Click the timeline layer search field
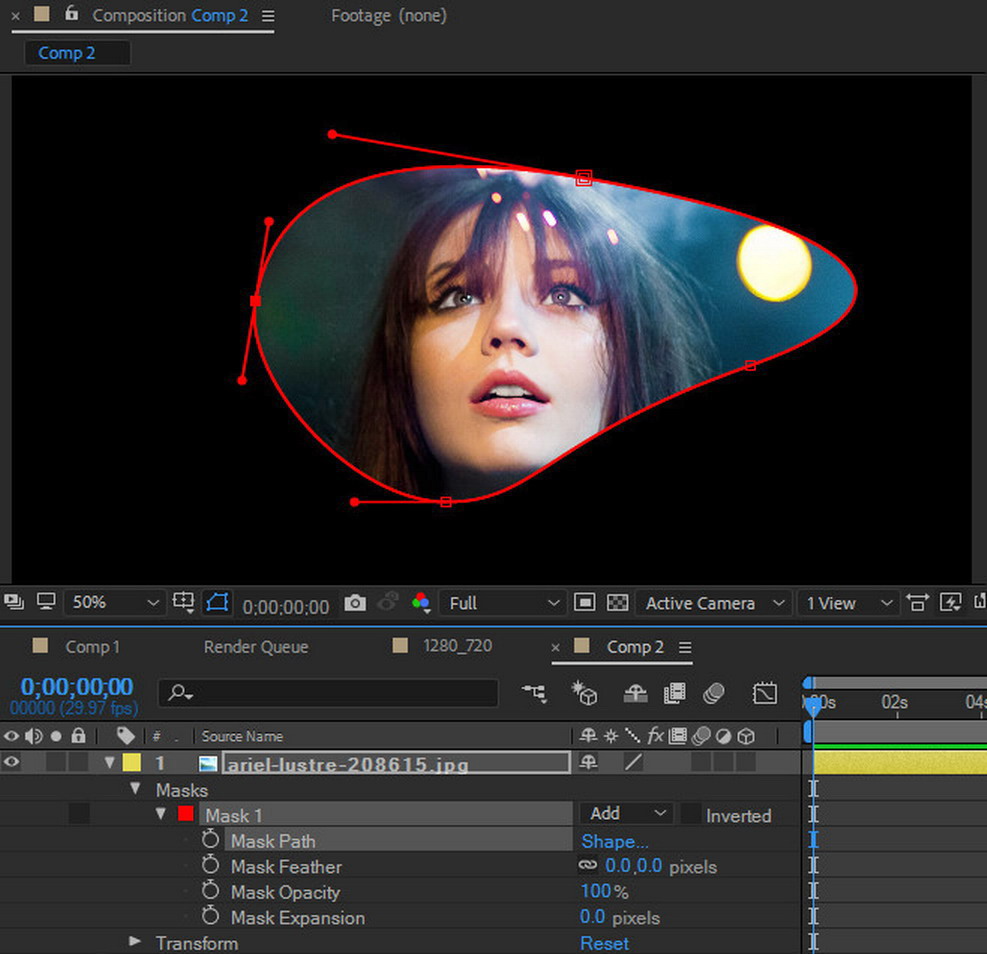987x954 pixels. pyautogui.click(x=330, y=693)
